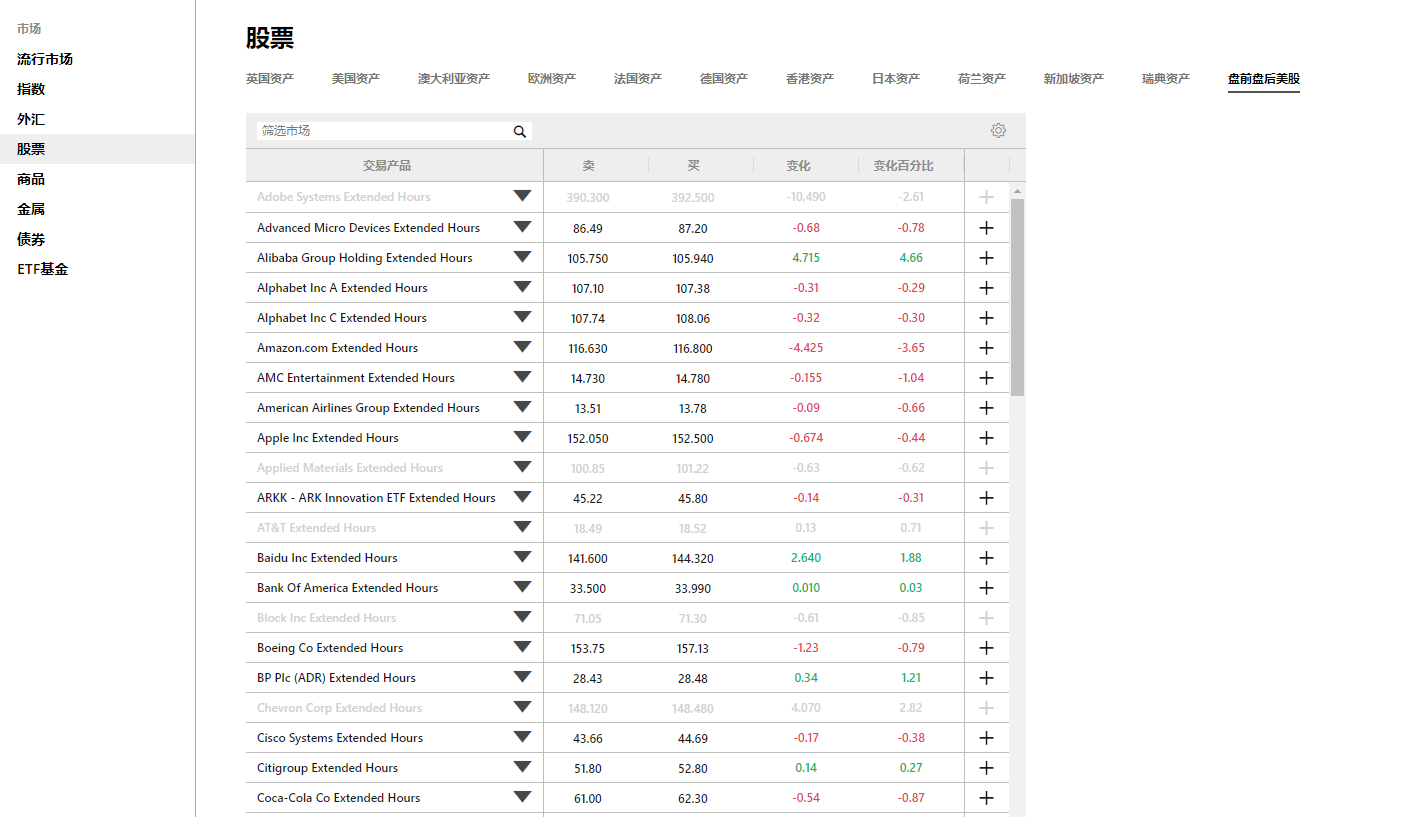
Task: Switch to the 美国资产 tab
Action: pos(356,79)
